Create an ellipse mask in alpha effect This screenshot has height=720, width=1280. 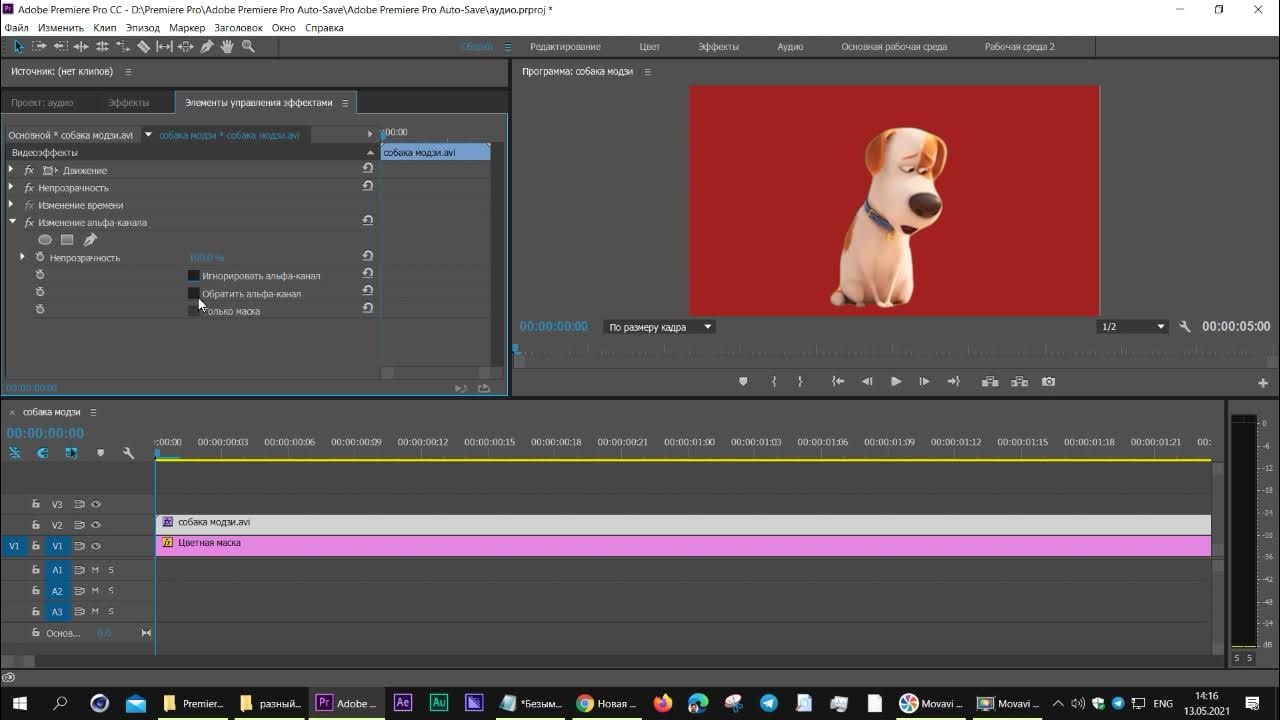point(45,240)
